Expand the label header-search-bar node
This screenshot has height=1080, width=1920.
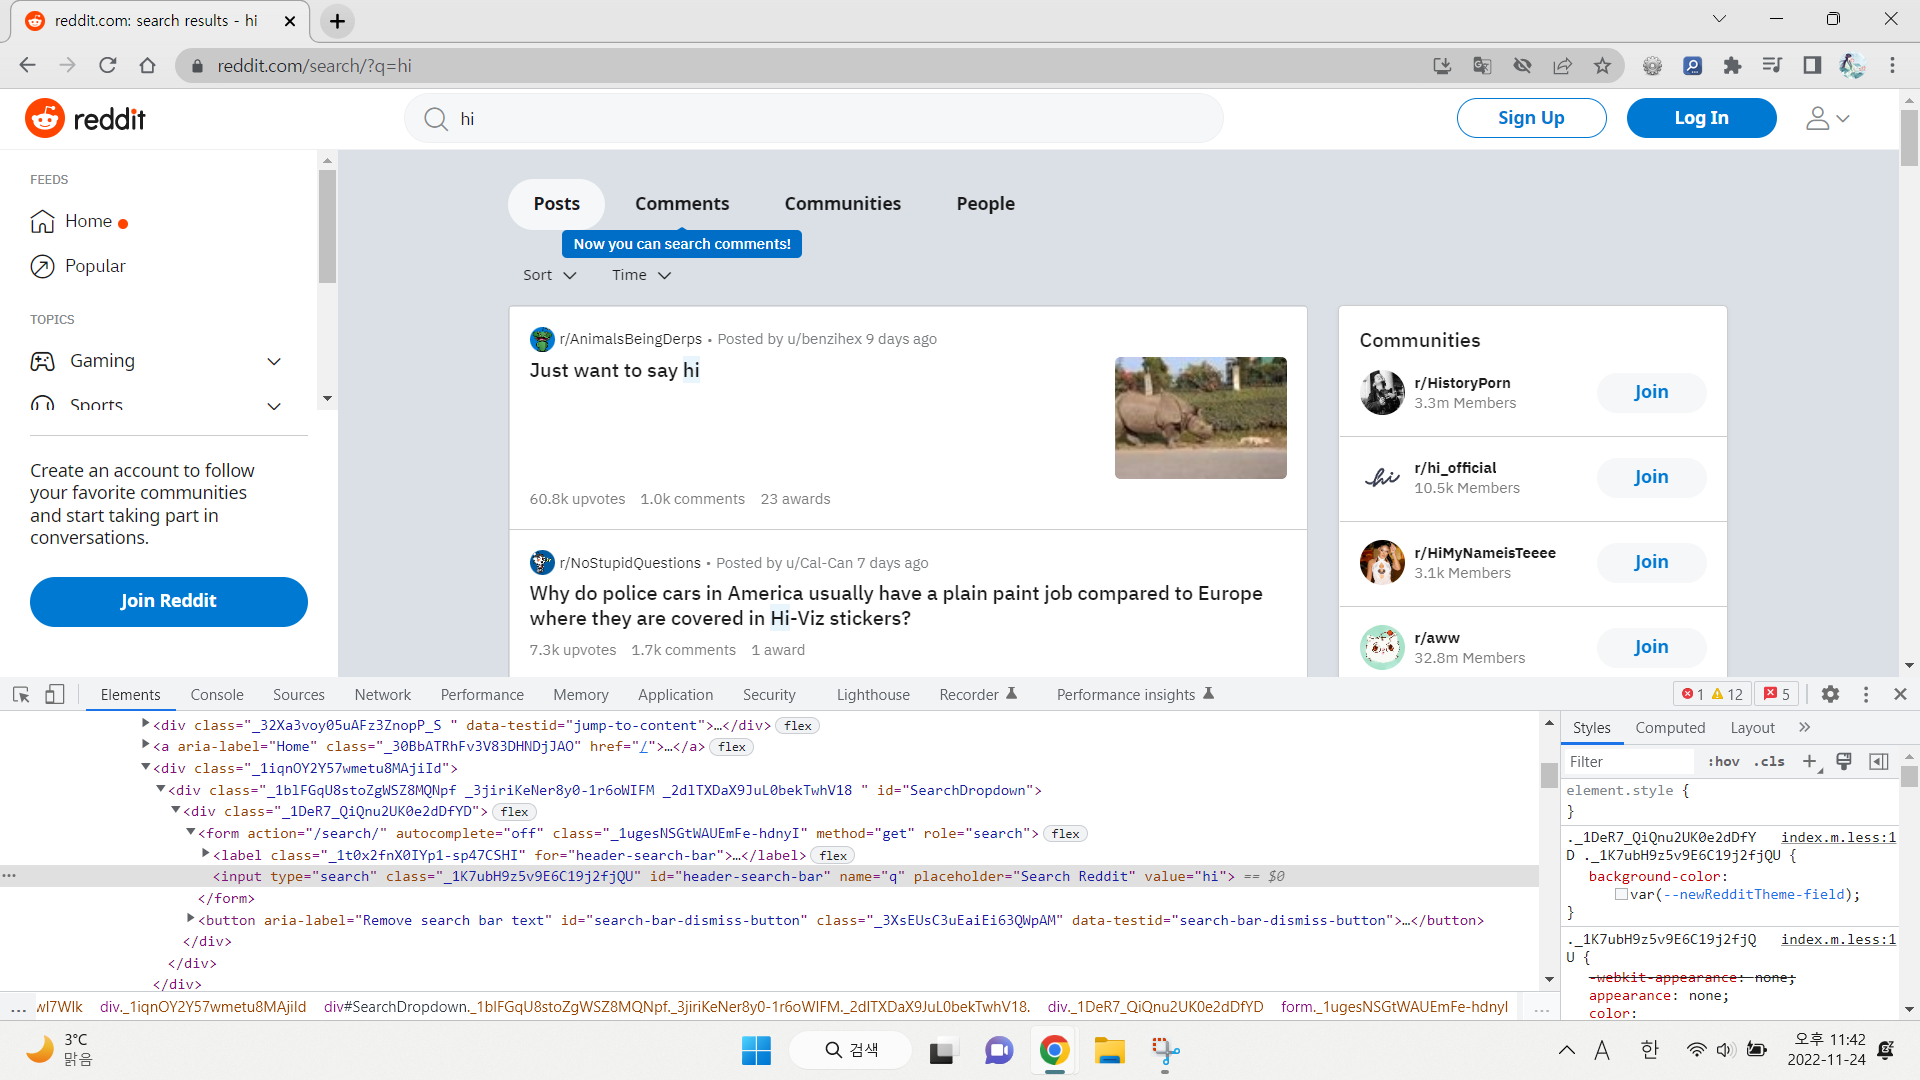coord(206,854)
